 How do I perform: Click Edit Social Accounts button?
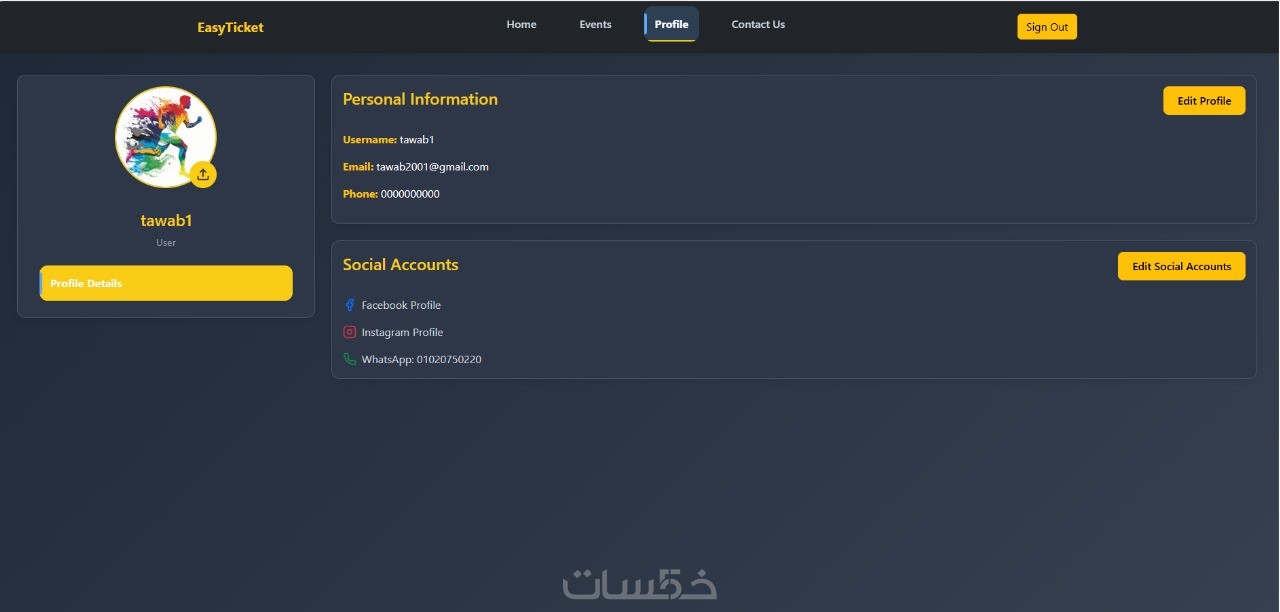click(1181, 266)
